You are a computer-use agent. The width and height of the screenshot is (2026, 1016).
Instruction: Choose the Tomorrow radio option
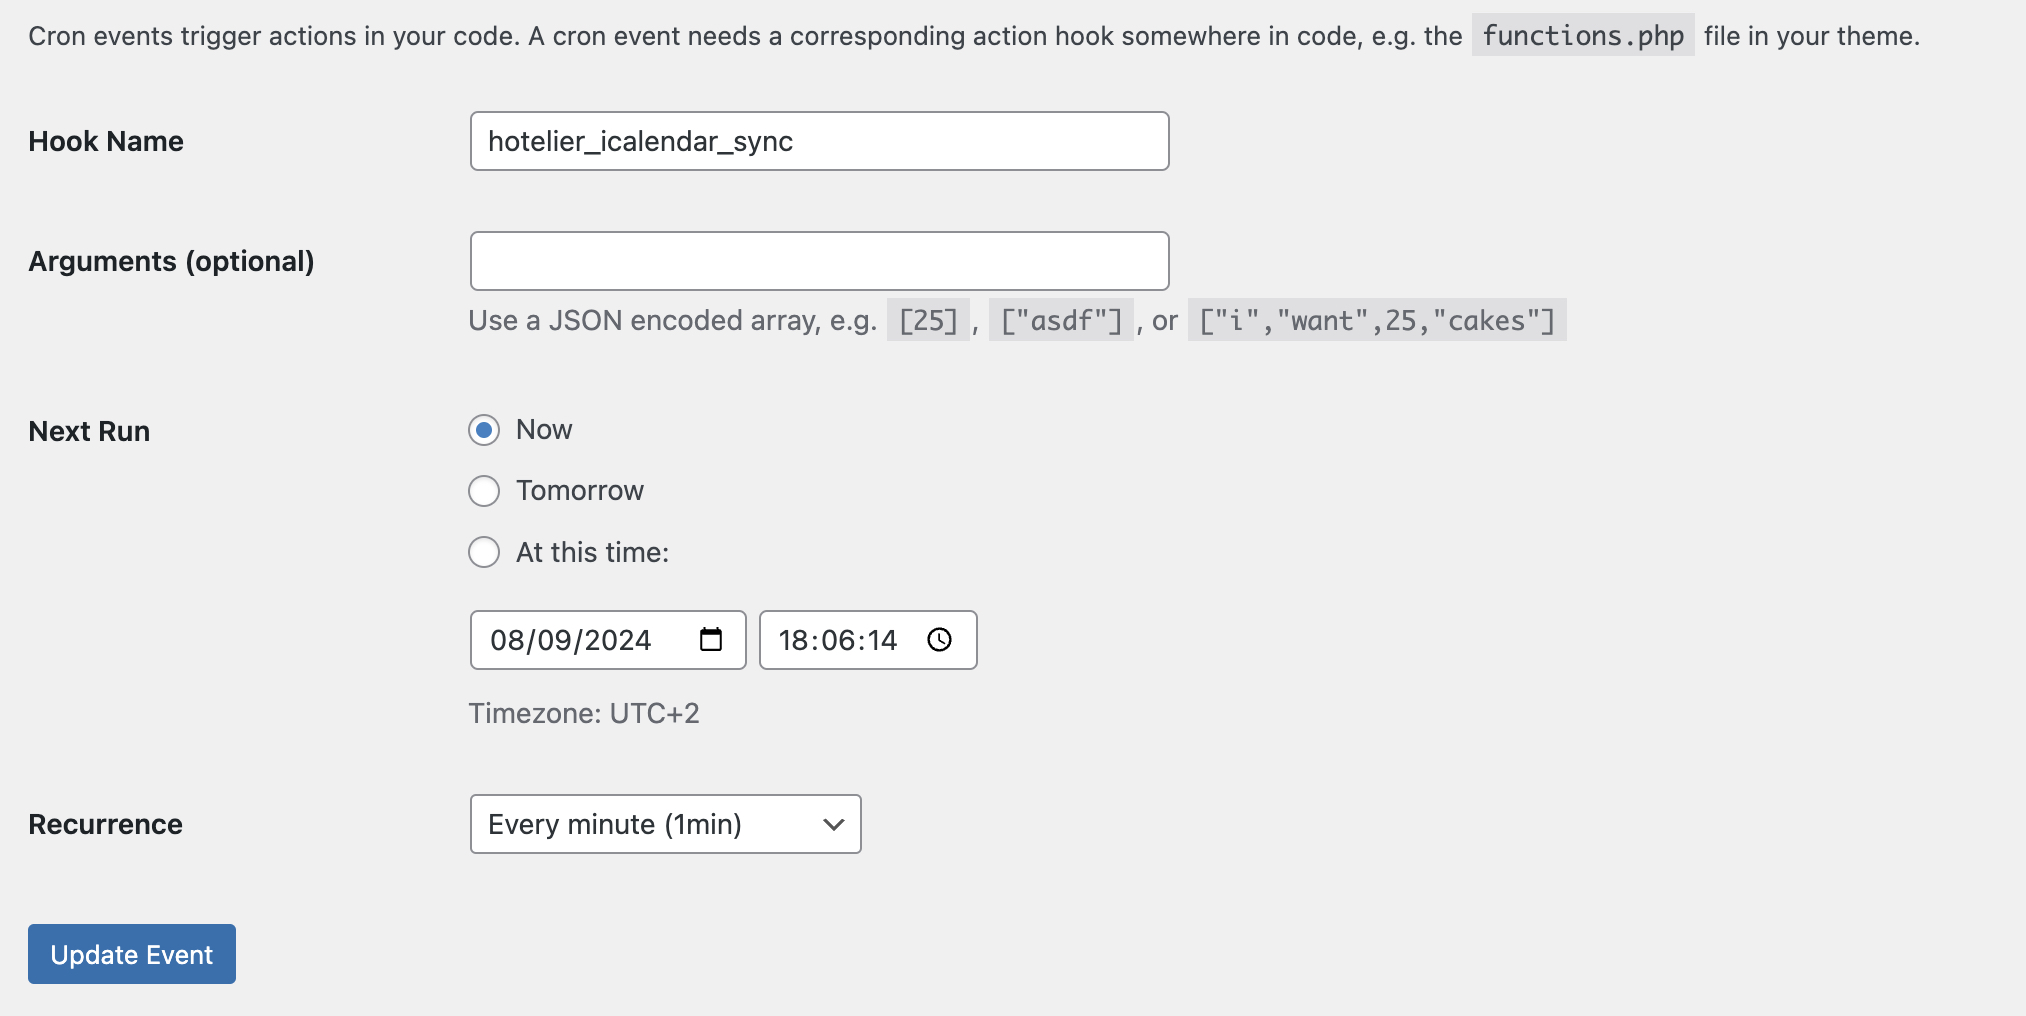point(484,491)
